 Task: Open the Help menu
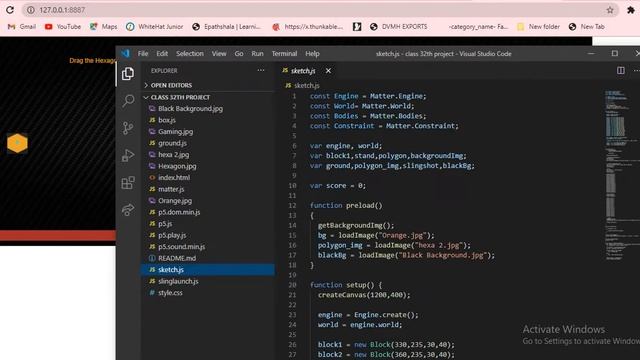(312, 53)
